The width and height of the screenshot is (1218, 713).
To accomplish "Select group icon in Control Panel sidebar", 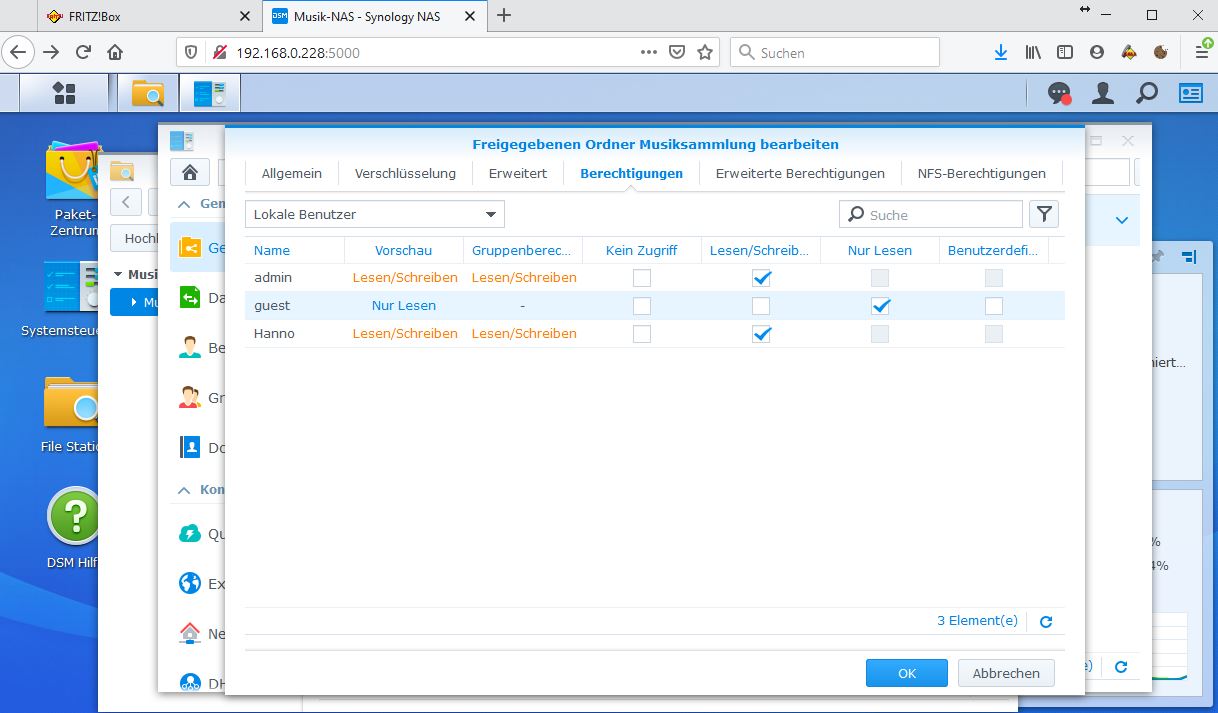I will point(190,397).
